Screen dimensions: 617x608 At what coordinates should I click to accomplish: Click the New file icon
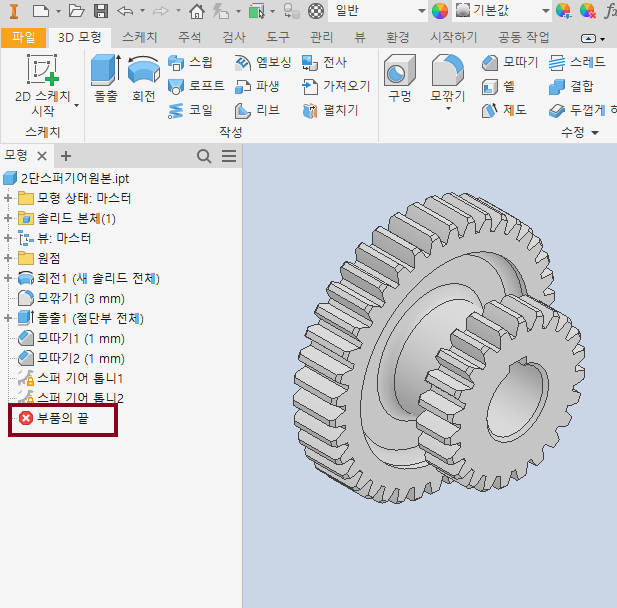(x=41, y=11)
